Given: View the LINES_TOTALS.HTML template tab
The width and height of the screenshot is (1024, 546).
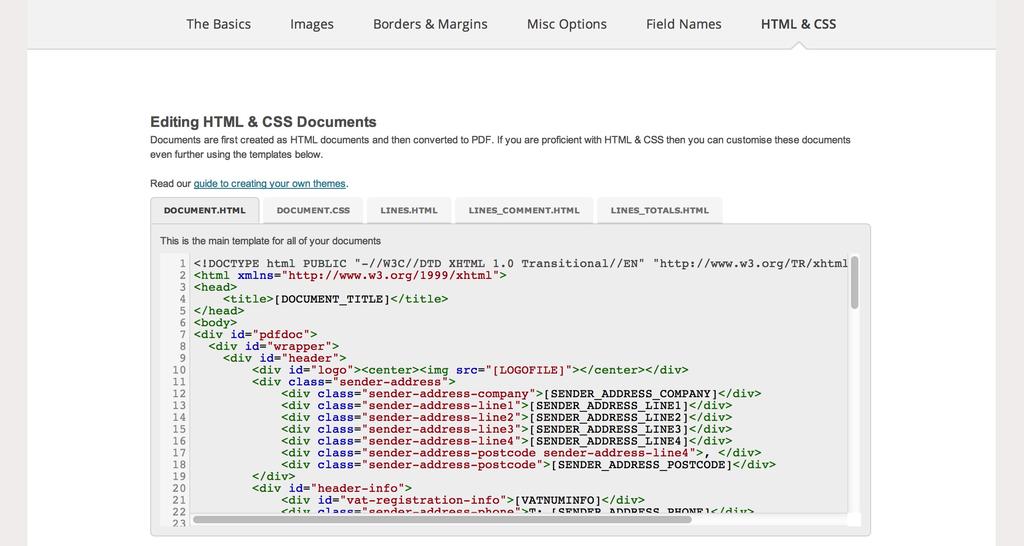Looking at the screenshot, I should [659, 211].
